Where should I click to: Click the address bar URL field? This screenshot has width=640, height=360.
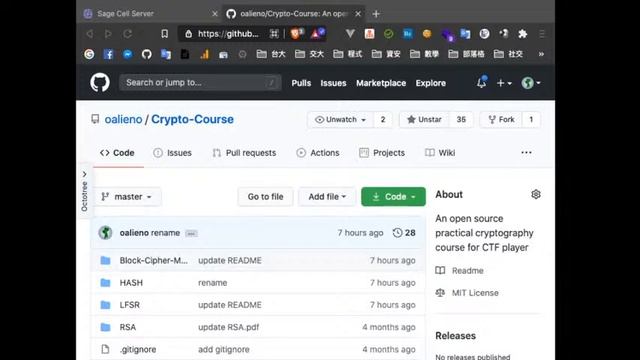tap(228, 34)
